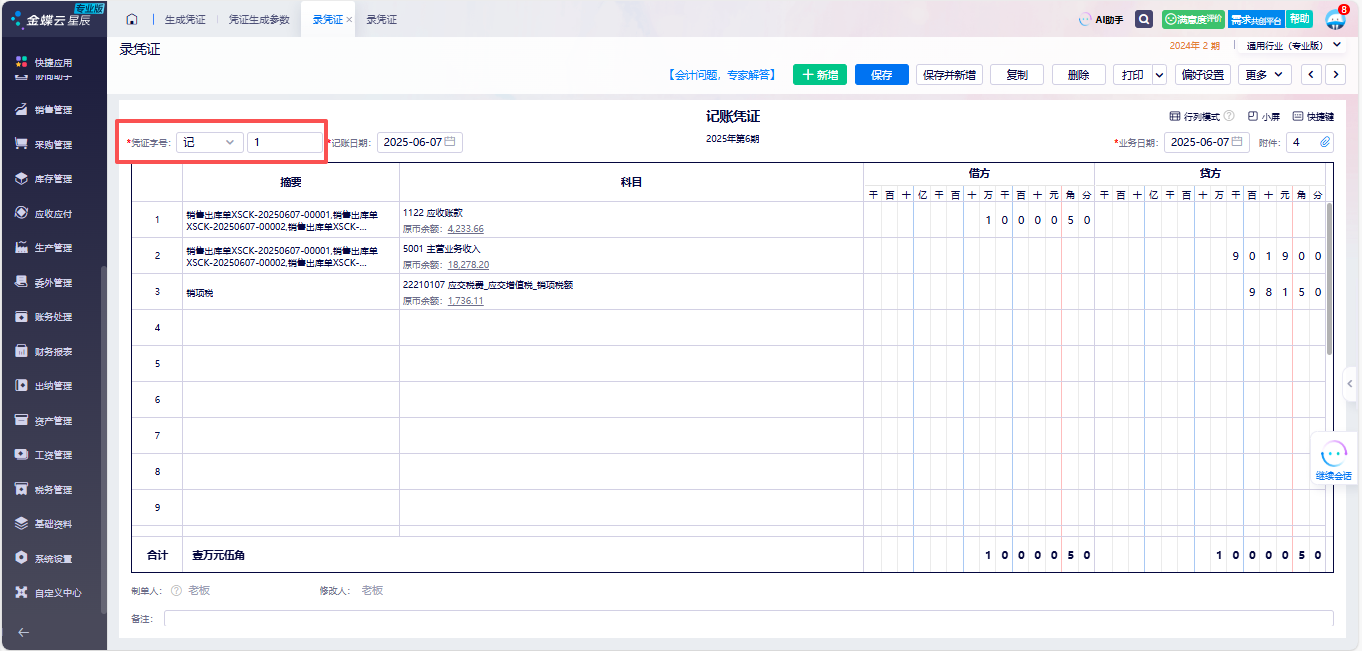Collapse the sidebar with the bottom arrow

[24, 632]
